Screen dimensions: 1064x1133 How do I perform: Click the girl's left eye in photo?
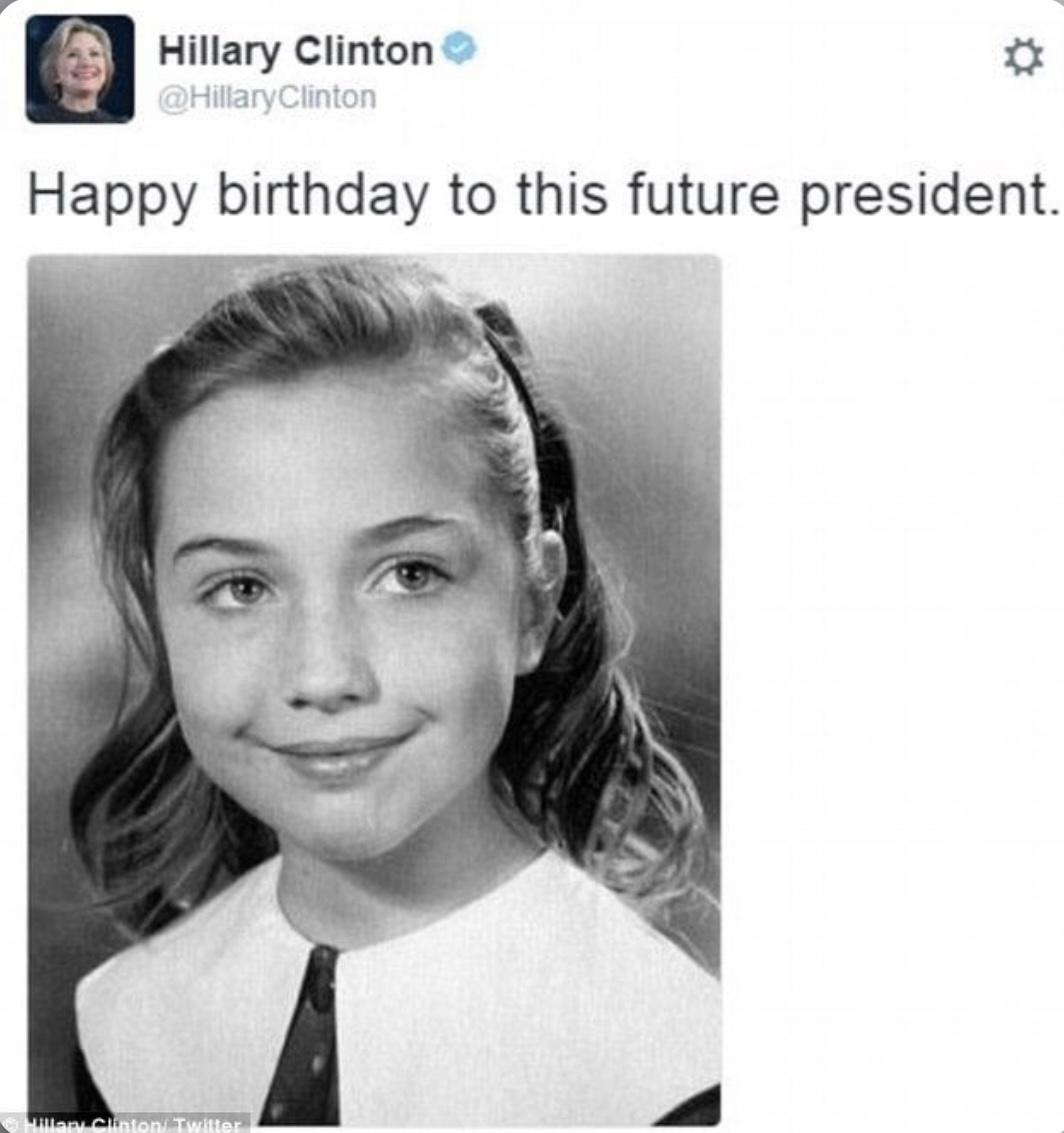(410, 576)
